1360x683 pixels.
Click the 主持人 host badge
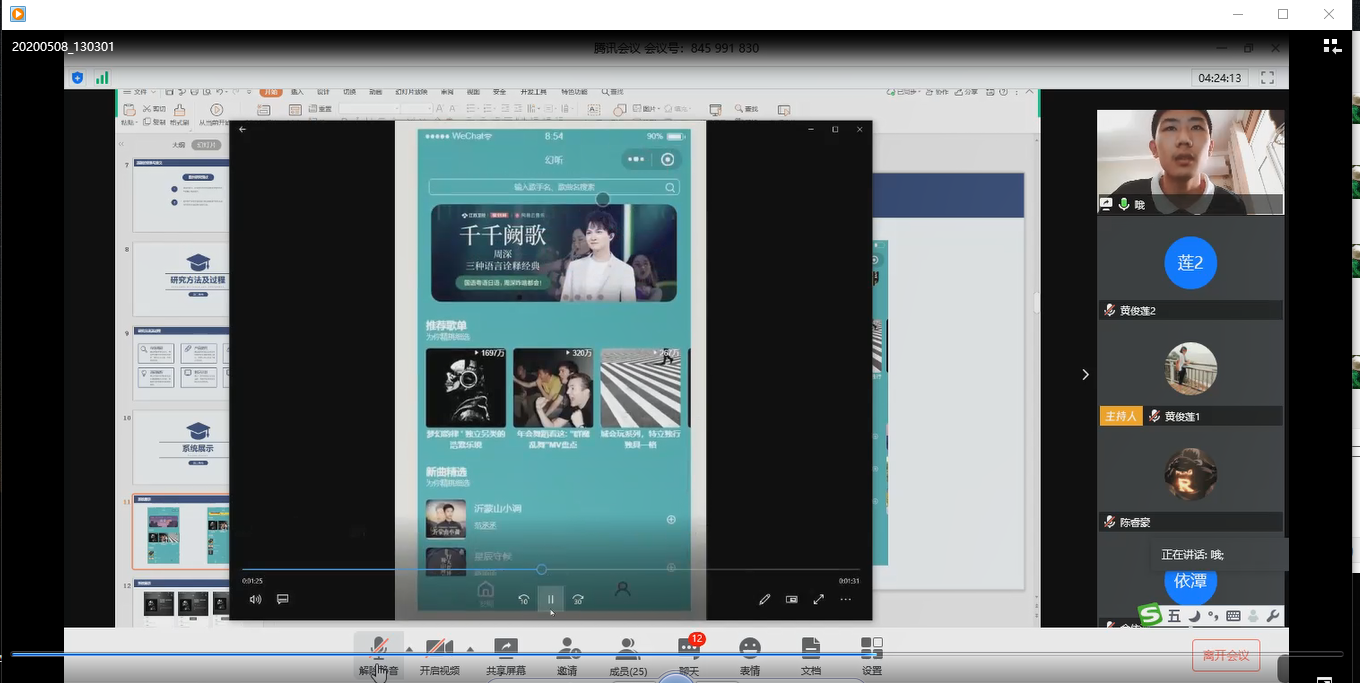tap(1121, 416)
